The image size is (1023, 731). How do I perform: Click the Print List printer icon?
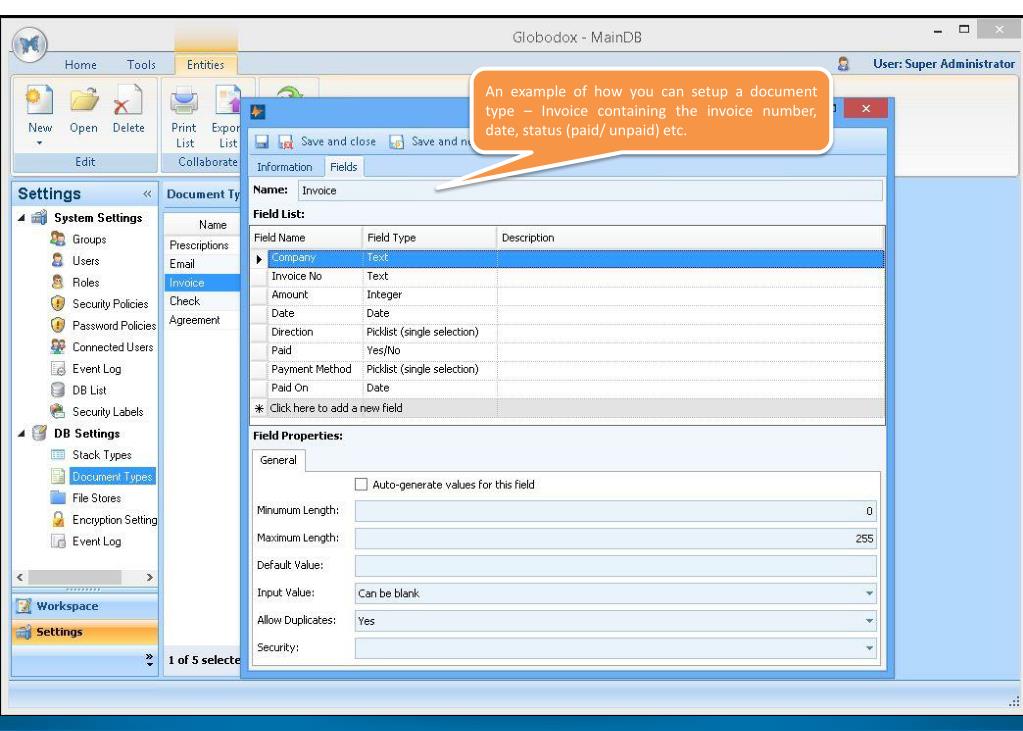pyautogui.click(x=184, y=100)
